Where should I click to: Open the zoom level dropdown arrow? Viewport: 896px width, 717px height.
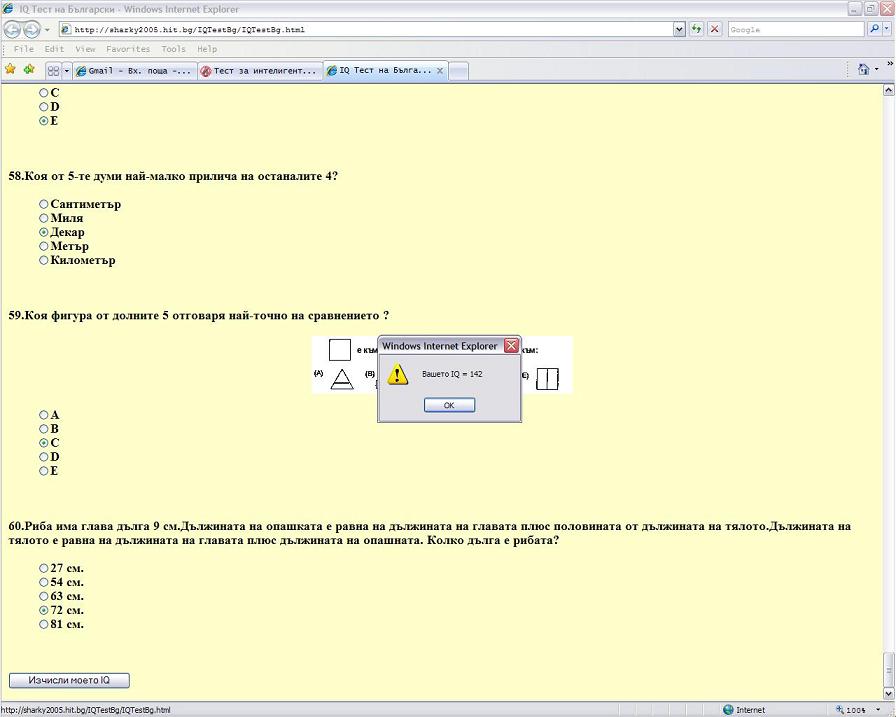[x=878, y=710]
